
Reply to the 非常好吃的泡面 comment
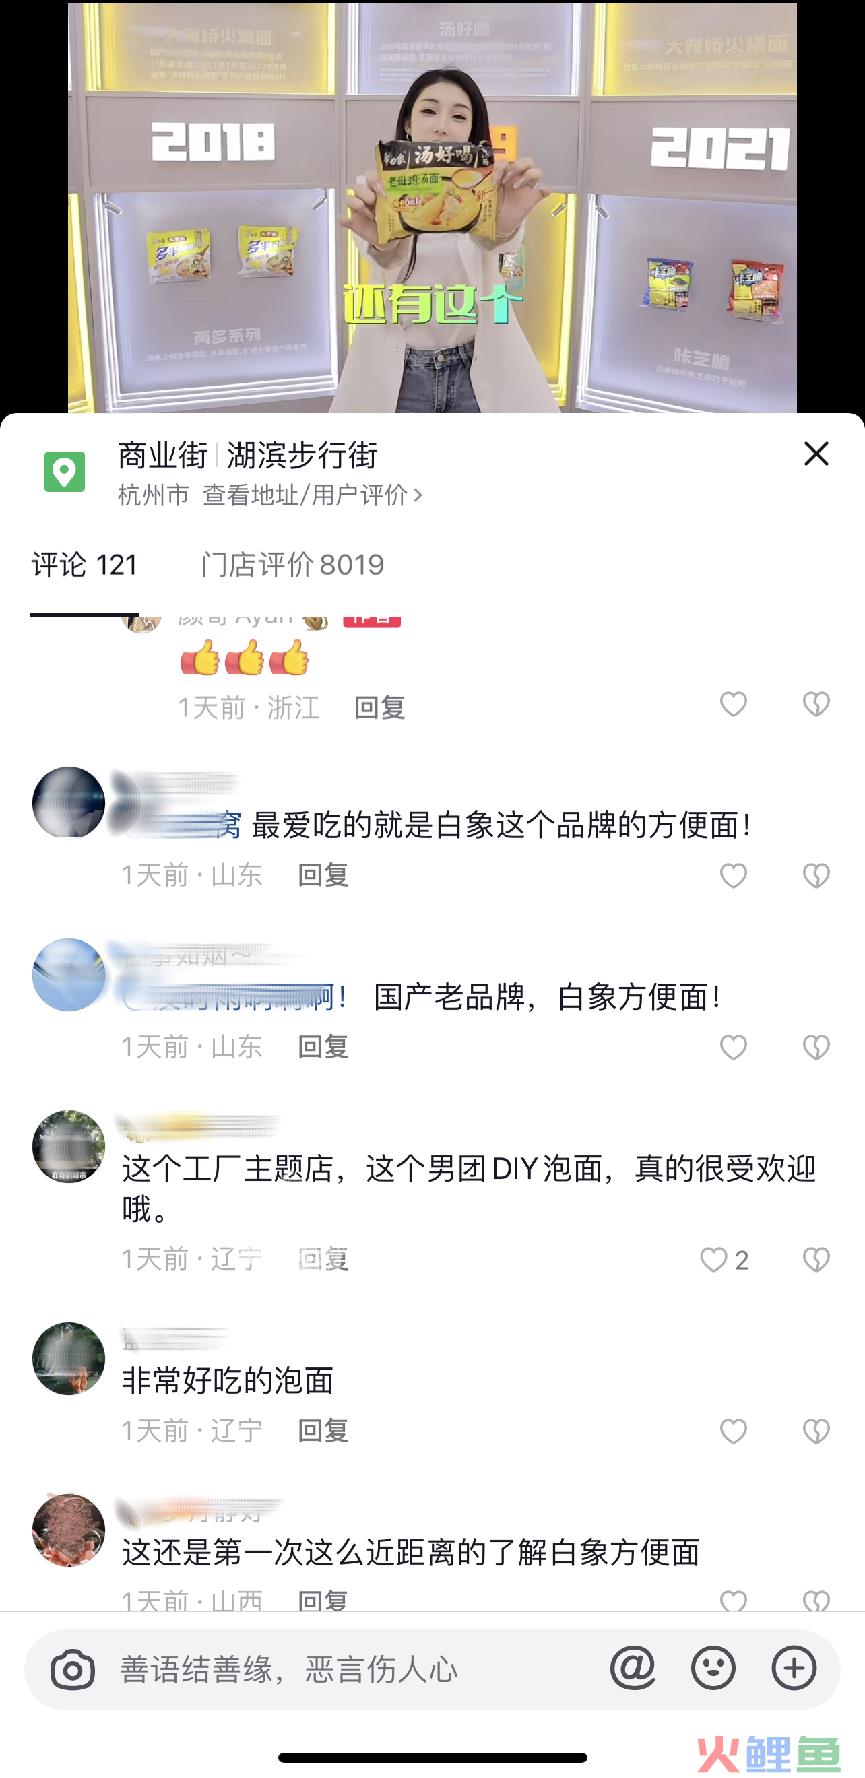[x=323, y=1431]
